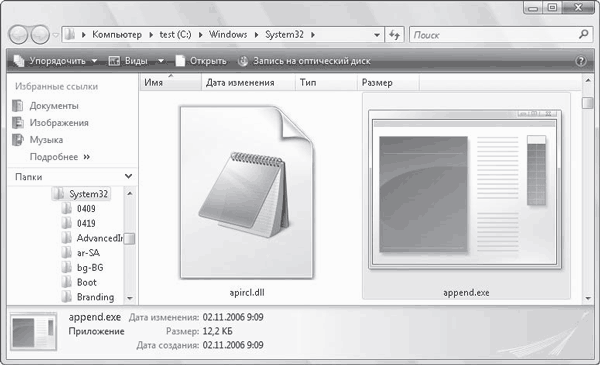Click Избранные ссылки header

(57, 86)
